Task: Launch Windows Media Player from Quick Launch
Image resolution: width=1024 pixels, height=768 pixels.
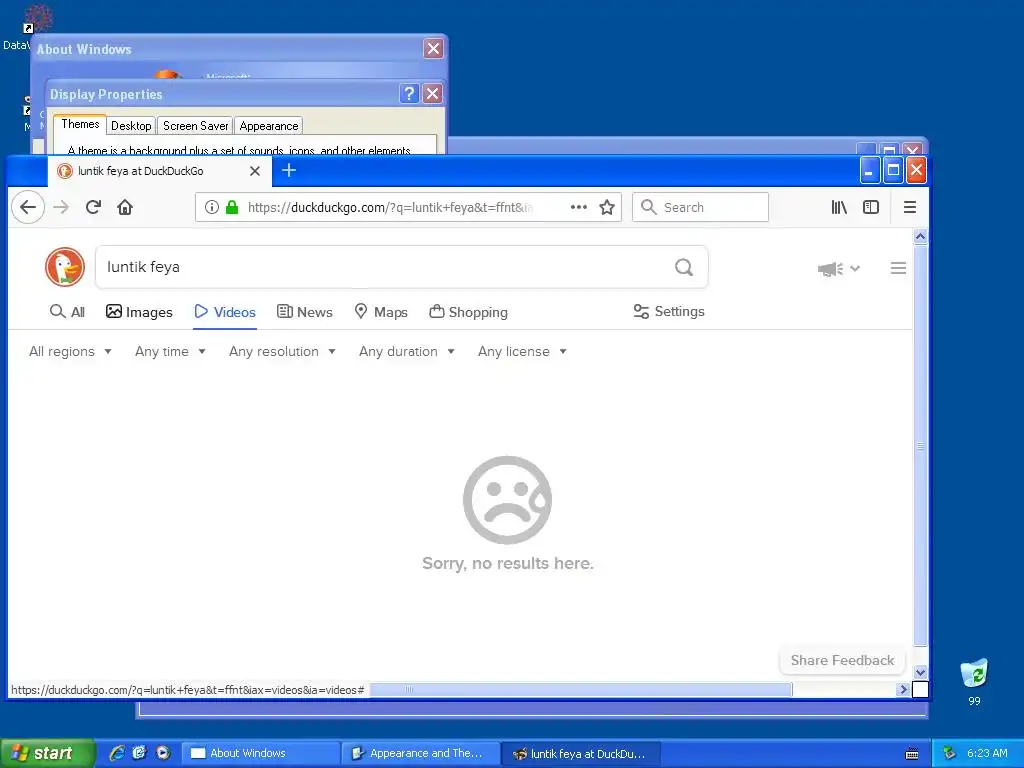Action: click(162, 753)
